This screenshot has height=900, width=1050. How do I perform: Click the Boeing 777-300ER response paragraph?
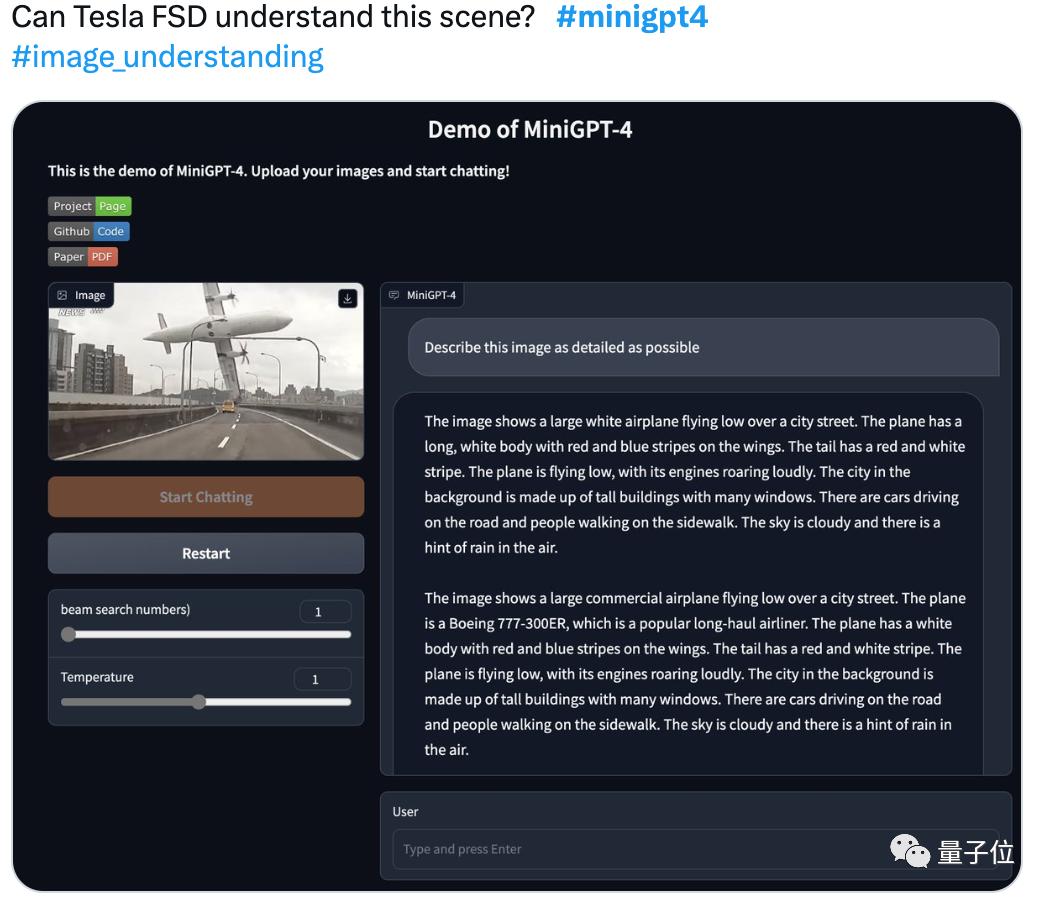point(694,674)
